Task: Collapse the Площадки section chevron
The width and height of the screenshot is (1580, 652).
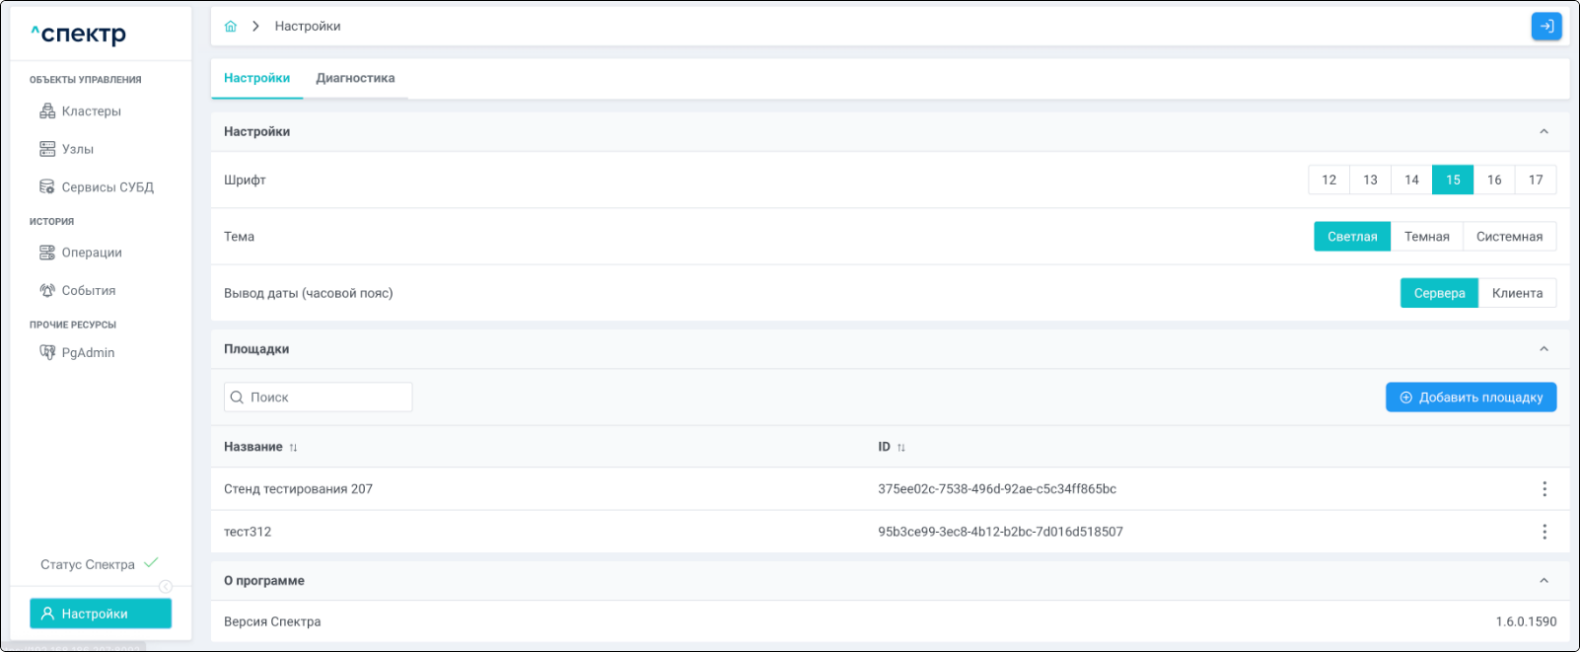Action: click(1544, 349)
